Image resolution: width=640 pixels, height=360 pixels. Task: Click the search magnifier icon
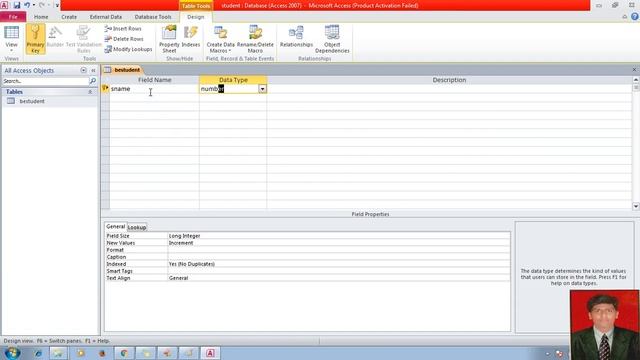click(93, 81)
